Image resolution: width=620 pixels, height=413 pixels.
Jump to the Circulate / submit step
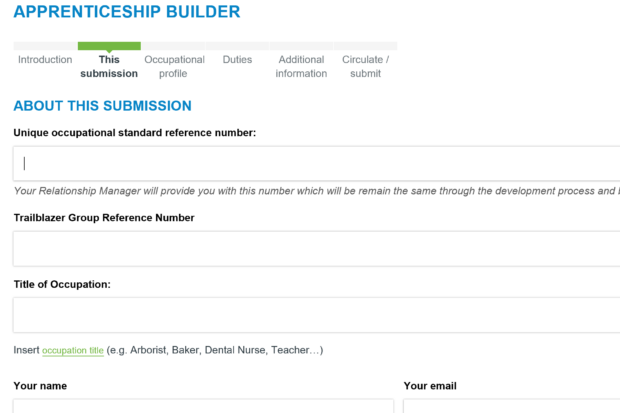click(x=365, y=66)
